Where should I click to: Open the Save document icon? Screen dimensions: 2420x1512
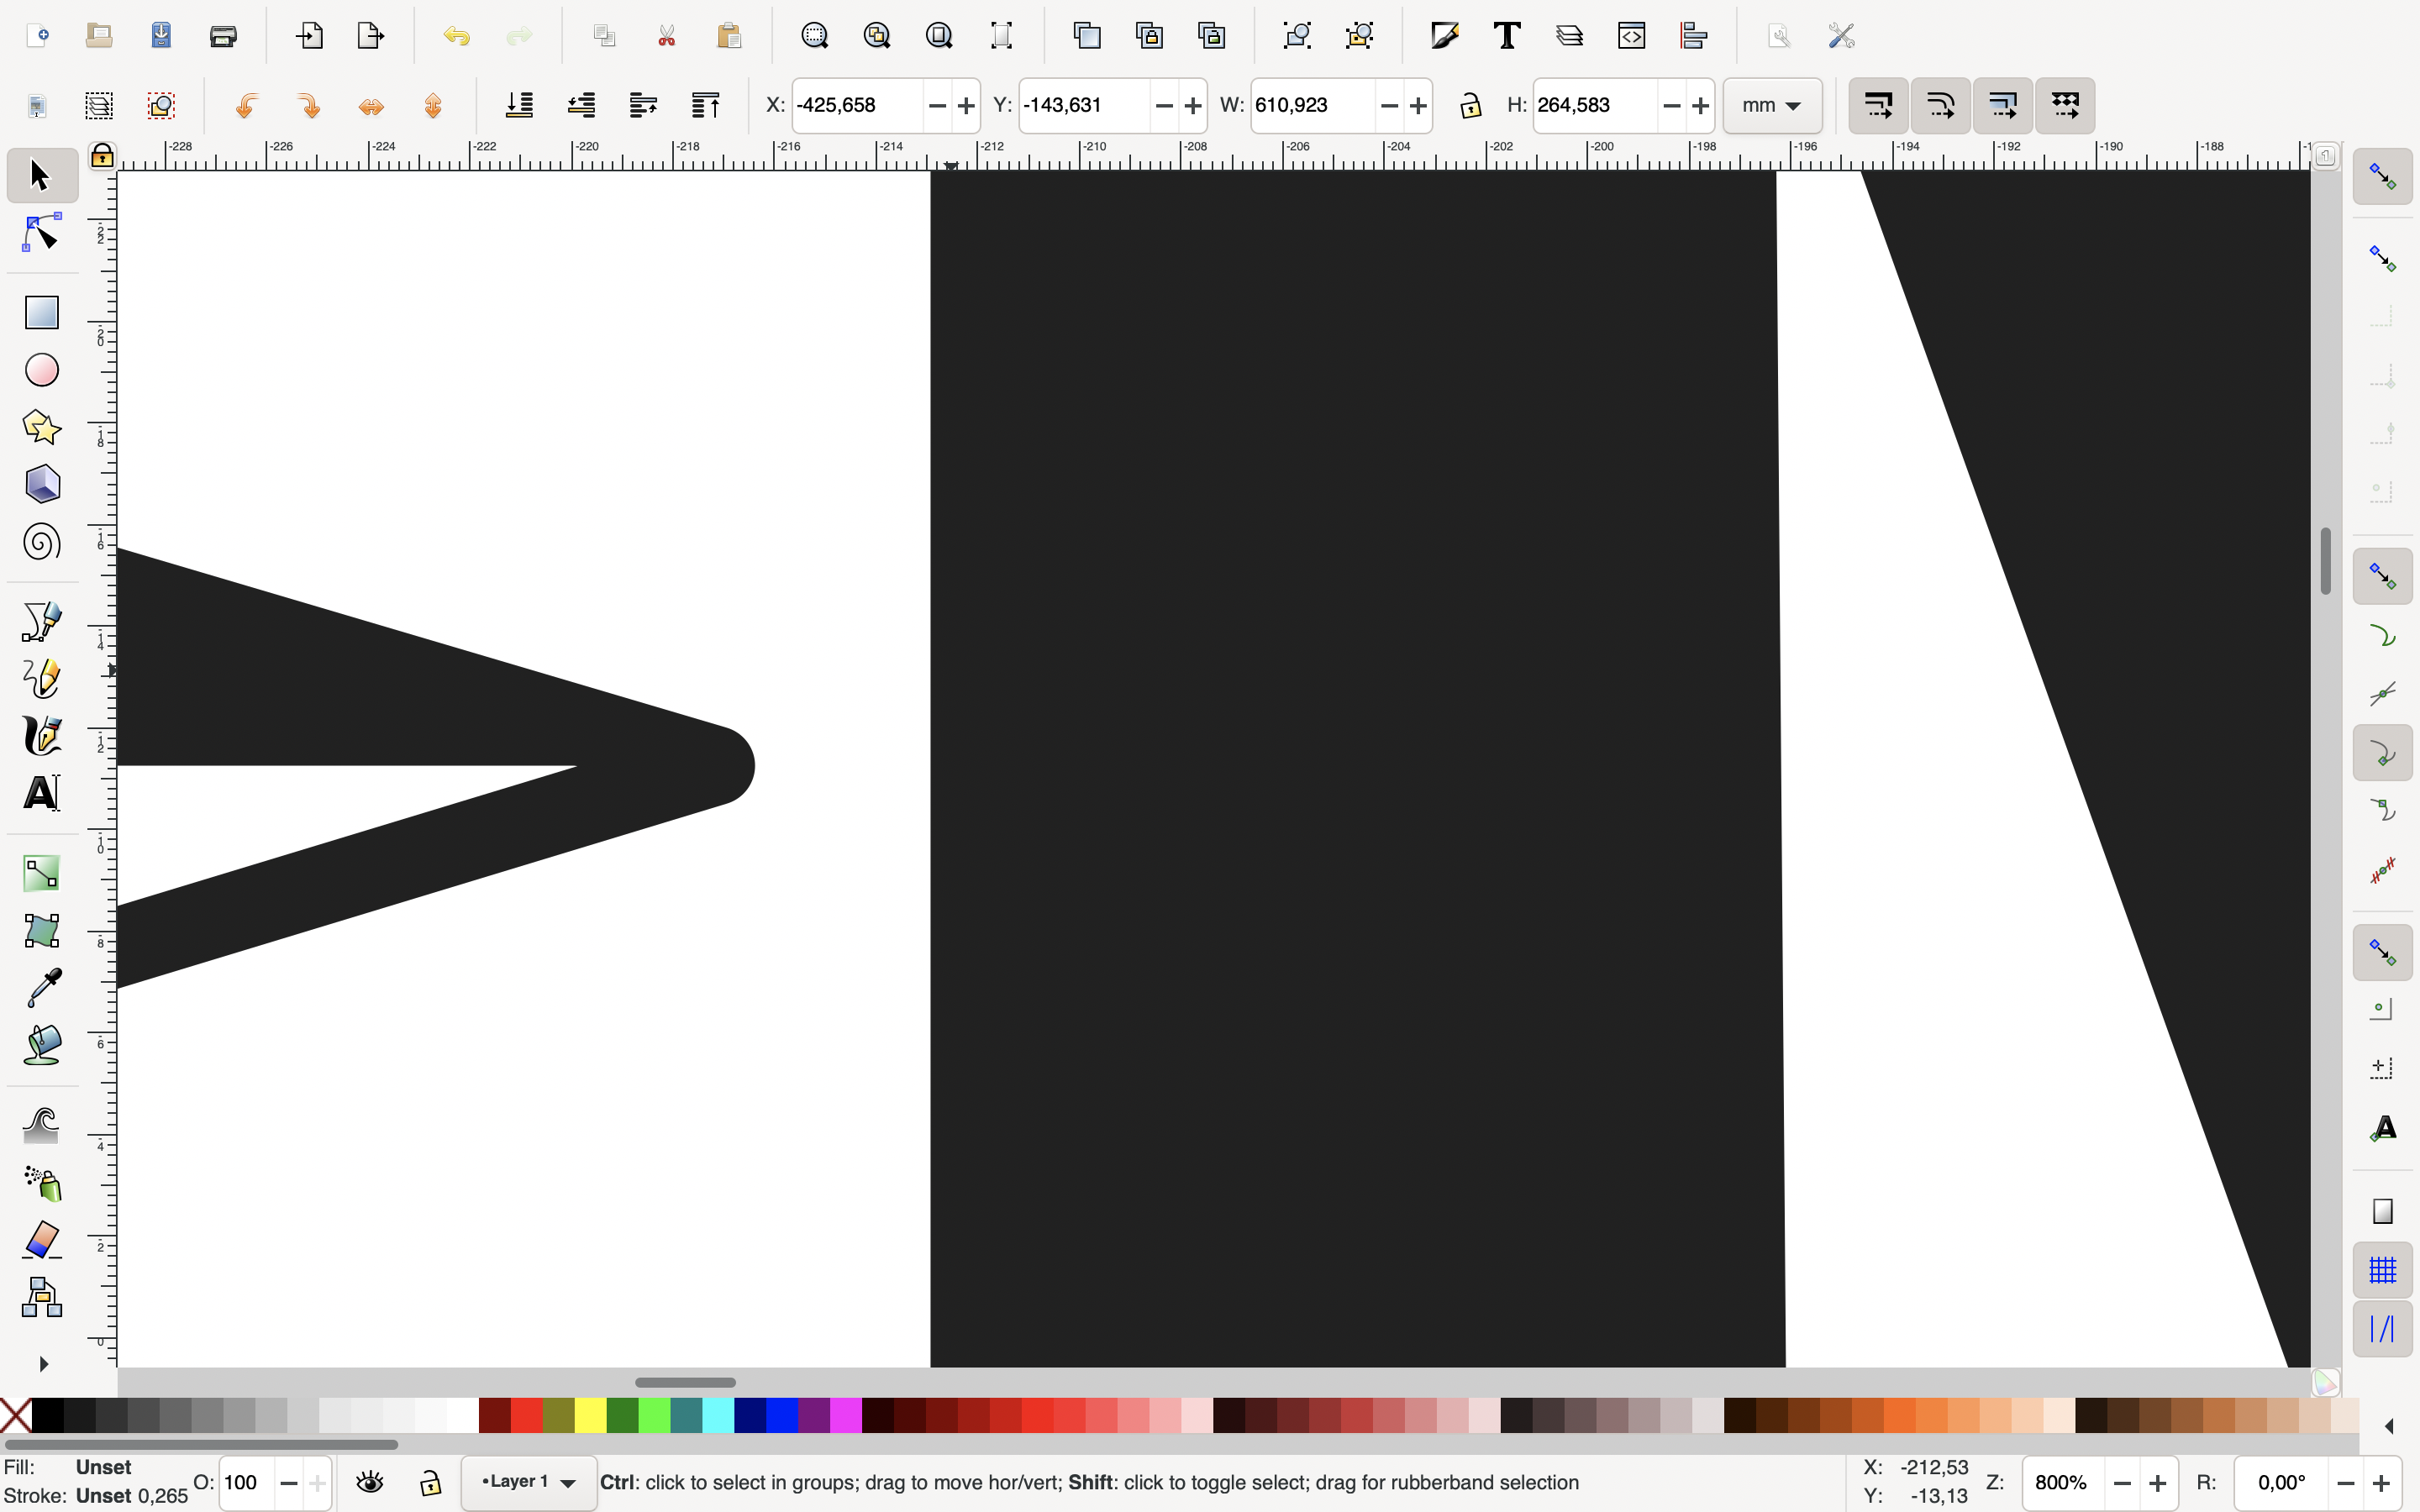coord(161,36)
